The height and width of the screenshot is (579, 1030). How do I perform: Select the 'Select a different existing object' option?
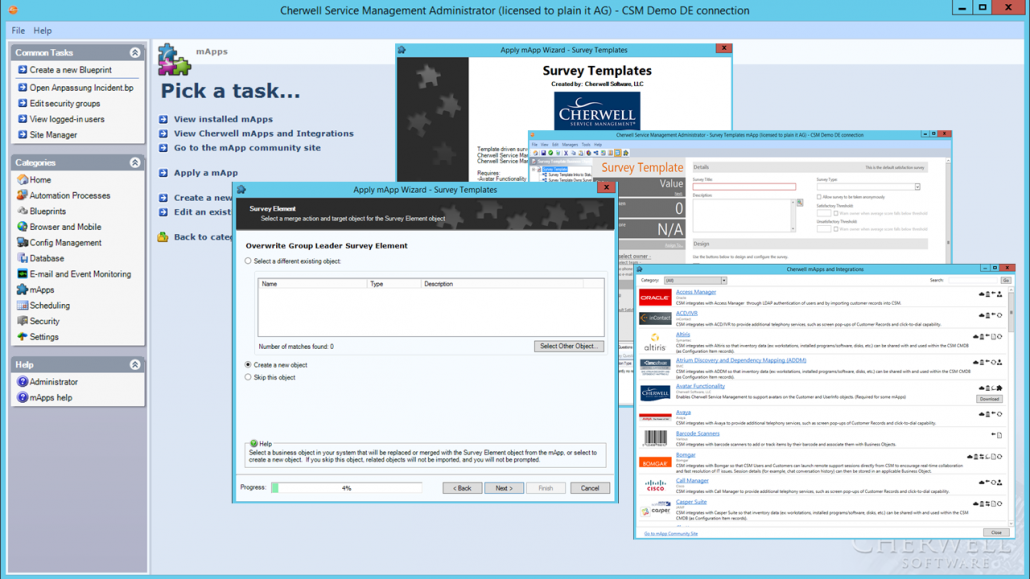[x=248, y=261]
